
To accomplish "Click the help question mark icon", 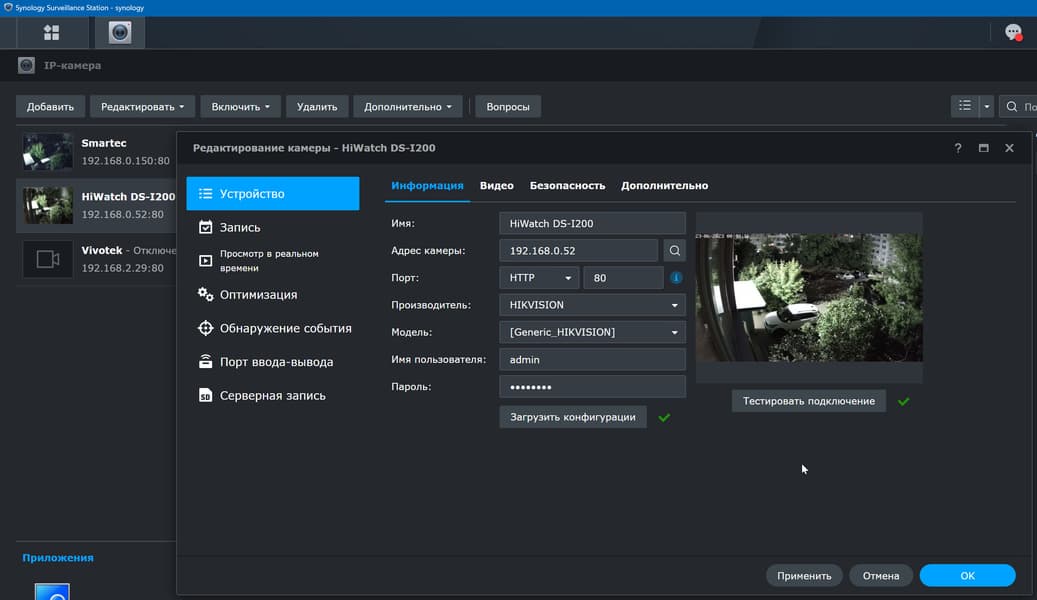I will [x=957, y=148].
